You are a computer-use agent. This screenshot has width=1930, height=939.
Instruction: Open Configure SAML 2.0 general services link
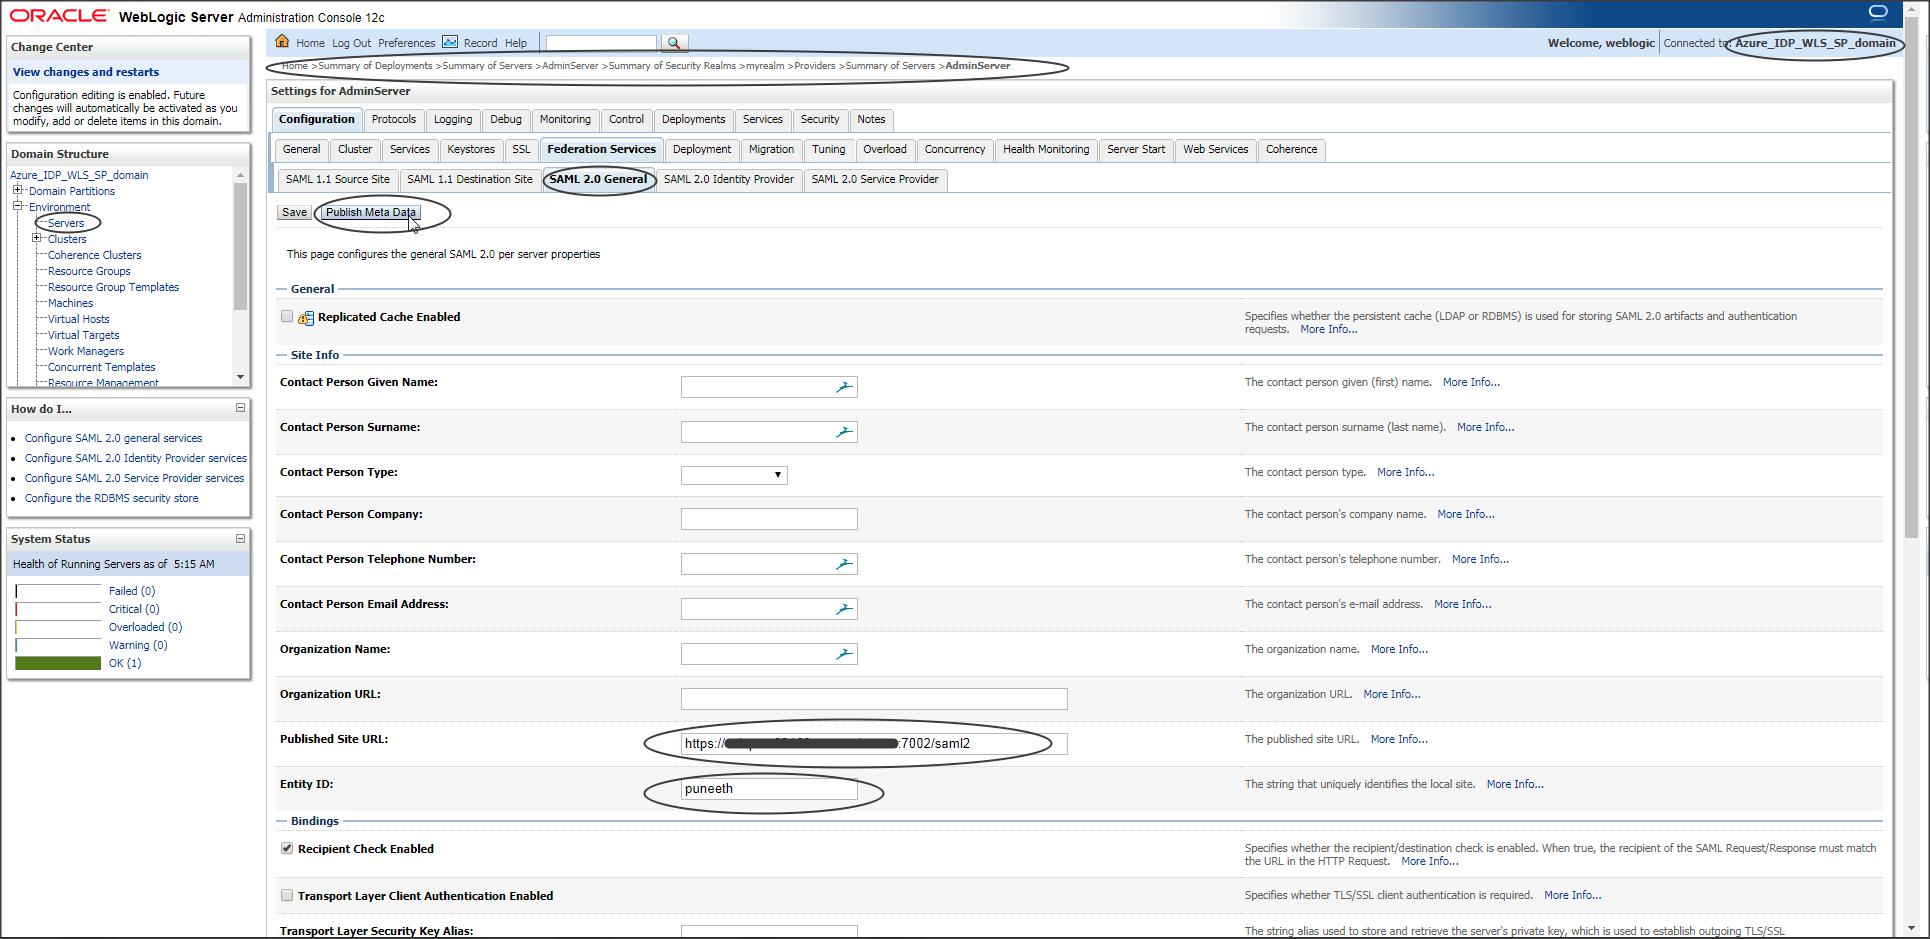tap(113, 438)
